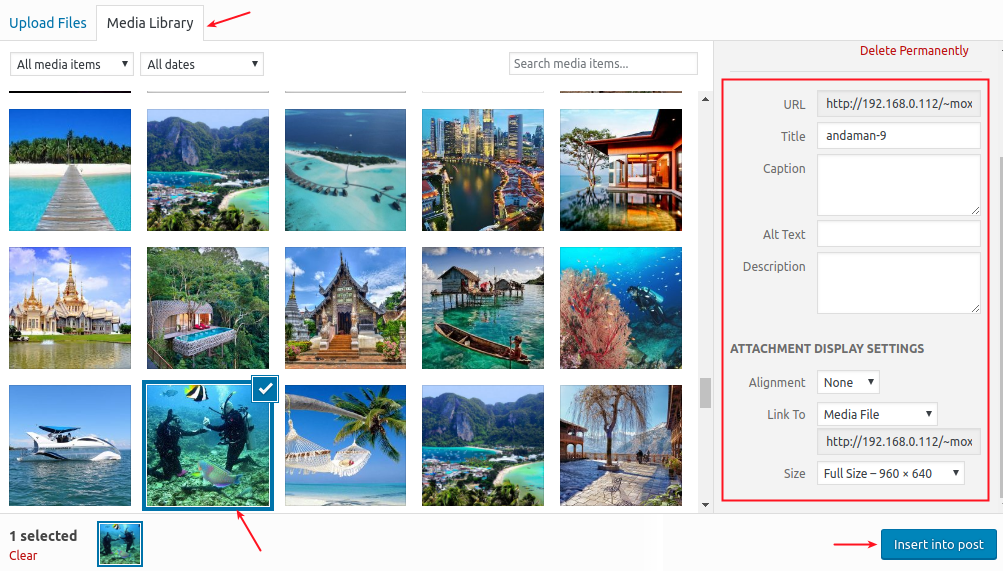
Task: Switch to the Upload Files tab
Action: pos(48,23)
